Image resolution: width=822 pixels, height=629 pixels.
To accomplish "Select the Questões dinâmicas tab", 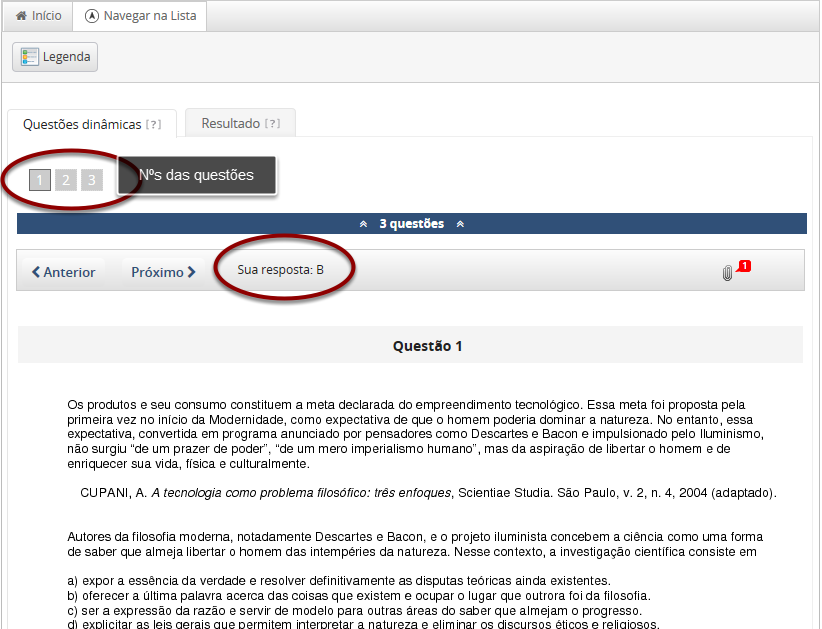I will click(x=82, y=124).
